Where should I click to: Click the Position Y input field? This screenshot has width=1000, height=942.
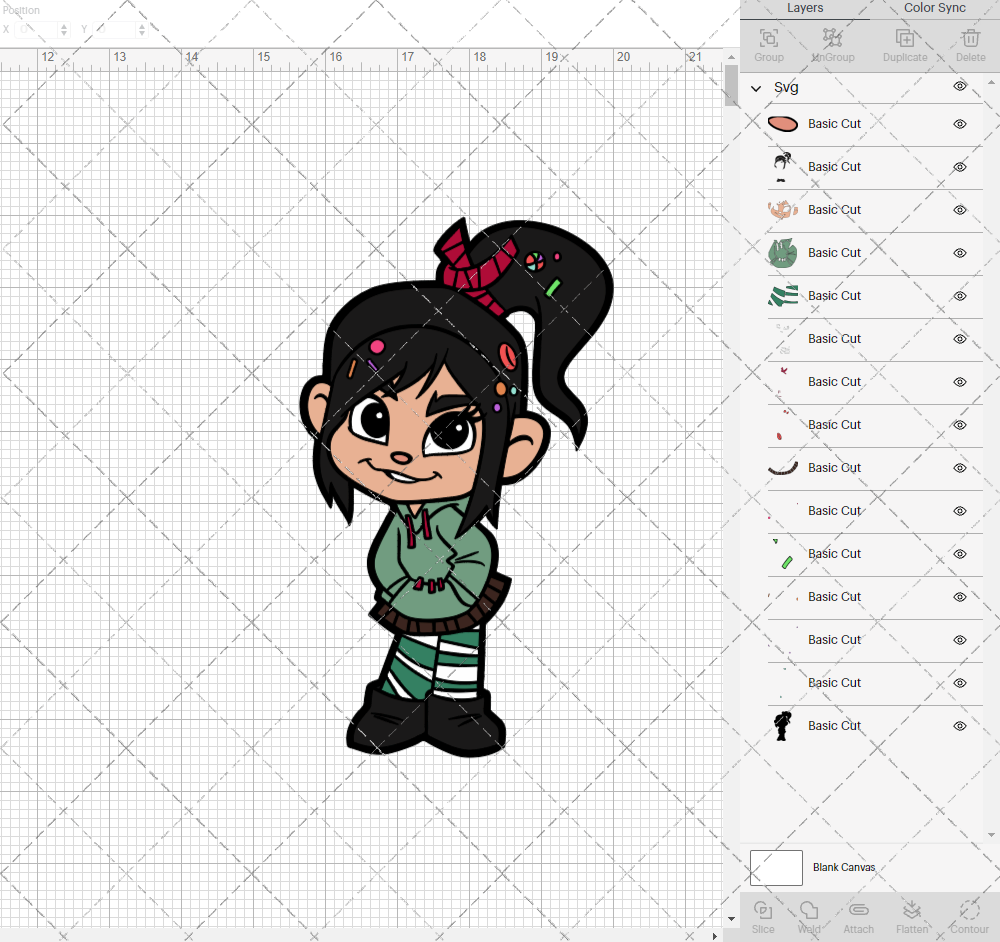click(115, 29)
